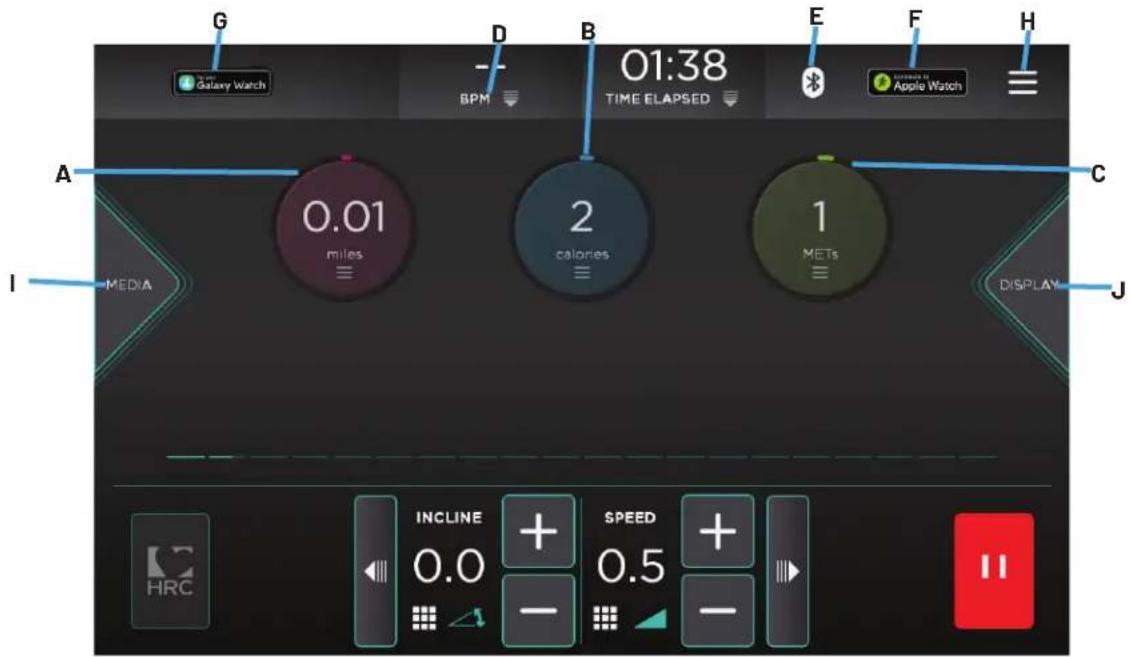Tap the Galaxy Watch connect badge
The image size is (1131, 657).
click(x=222, y=83)
